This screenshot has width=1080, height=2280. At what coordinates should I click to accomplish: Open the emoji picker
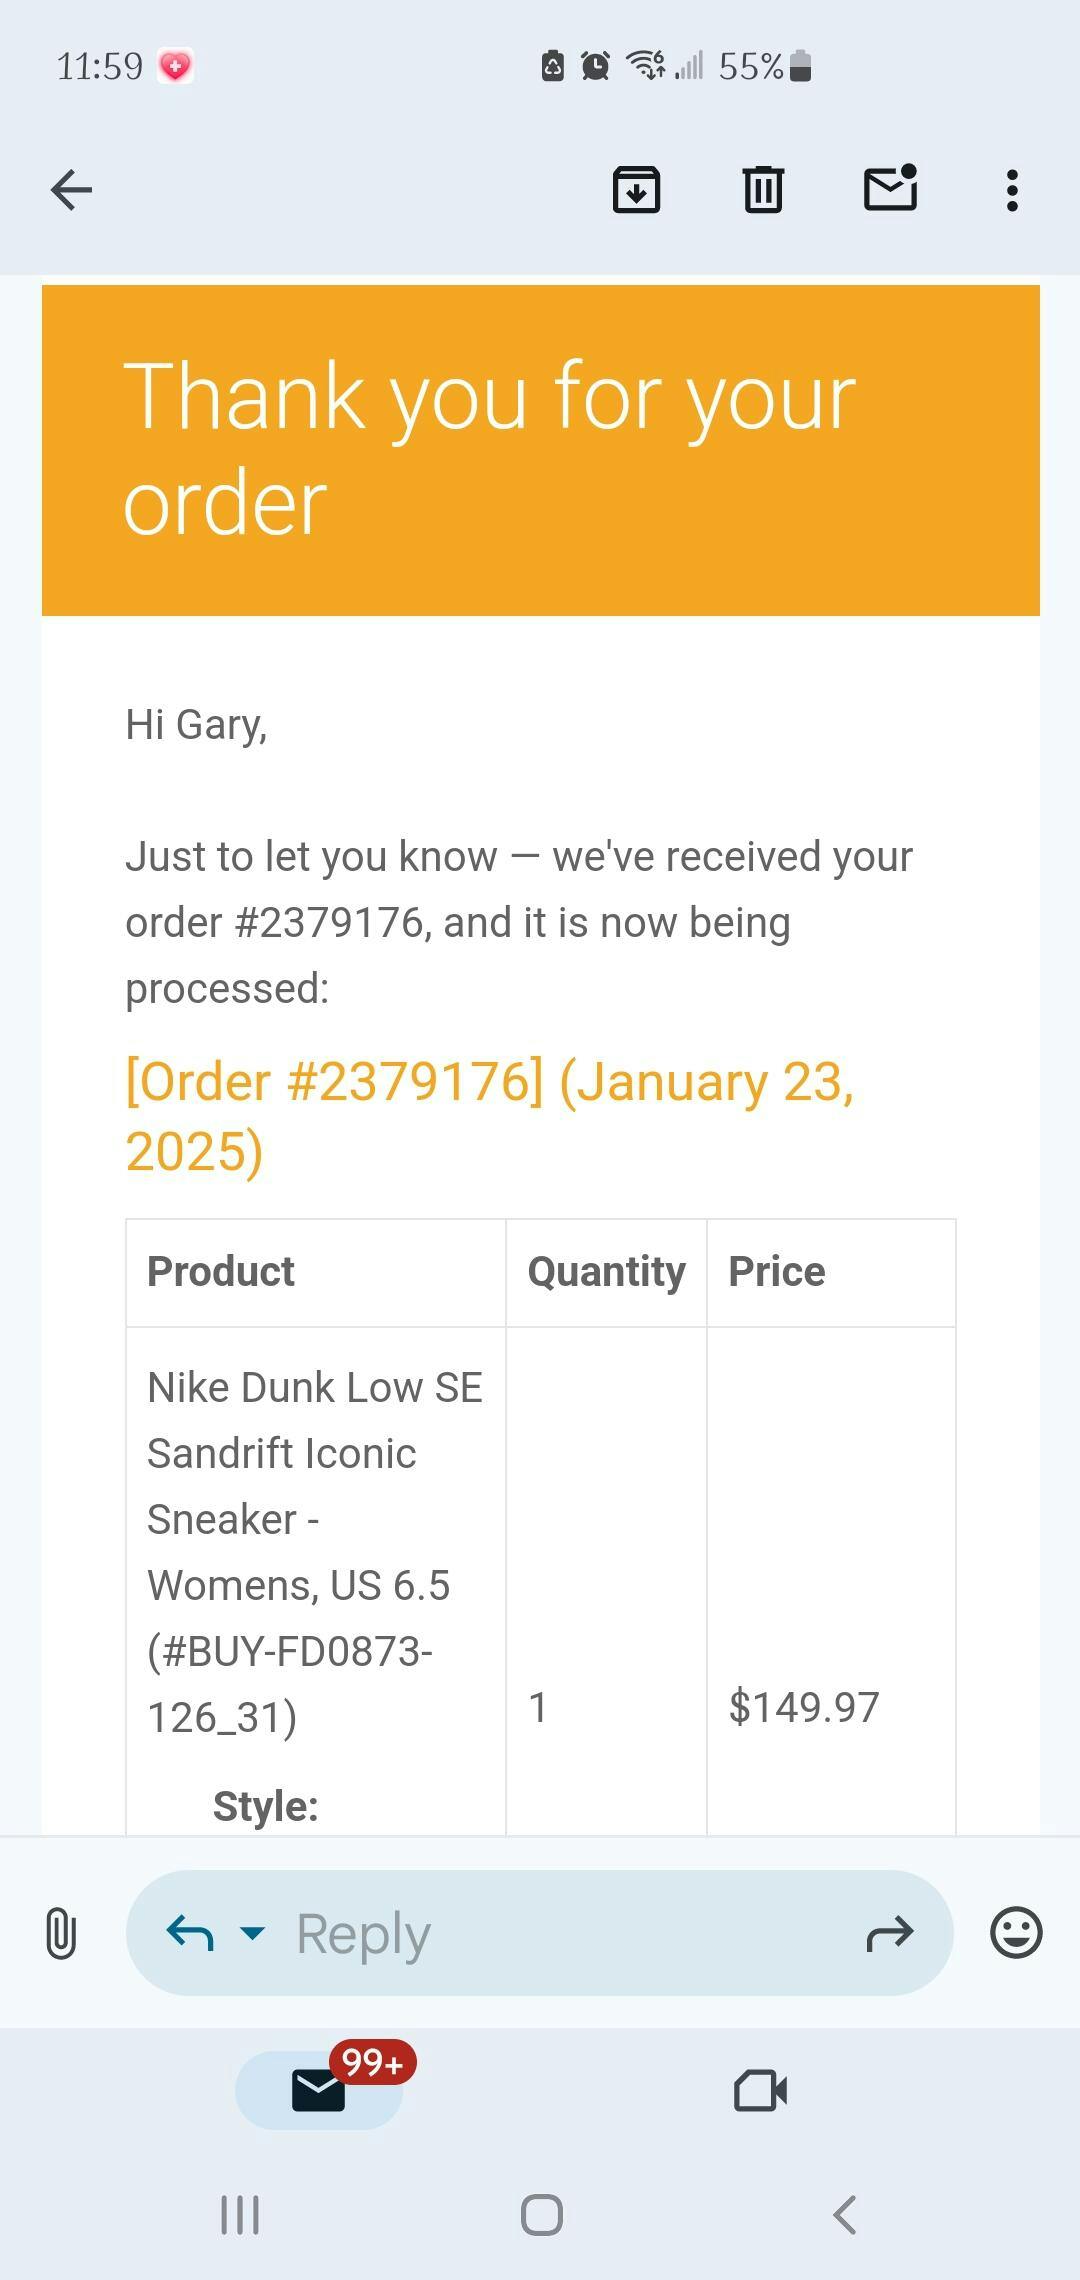[x=1016, y=1932]
